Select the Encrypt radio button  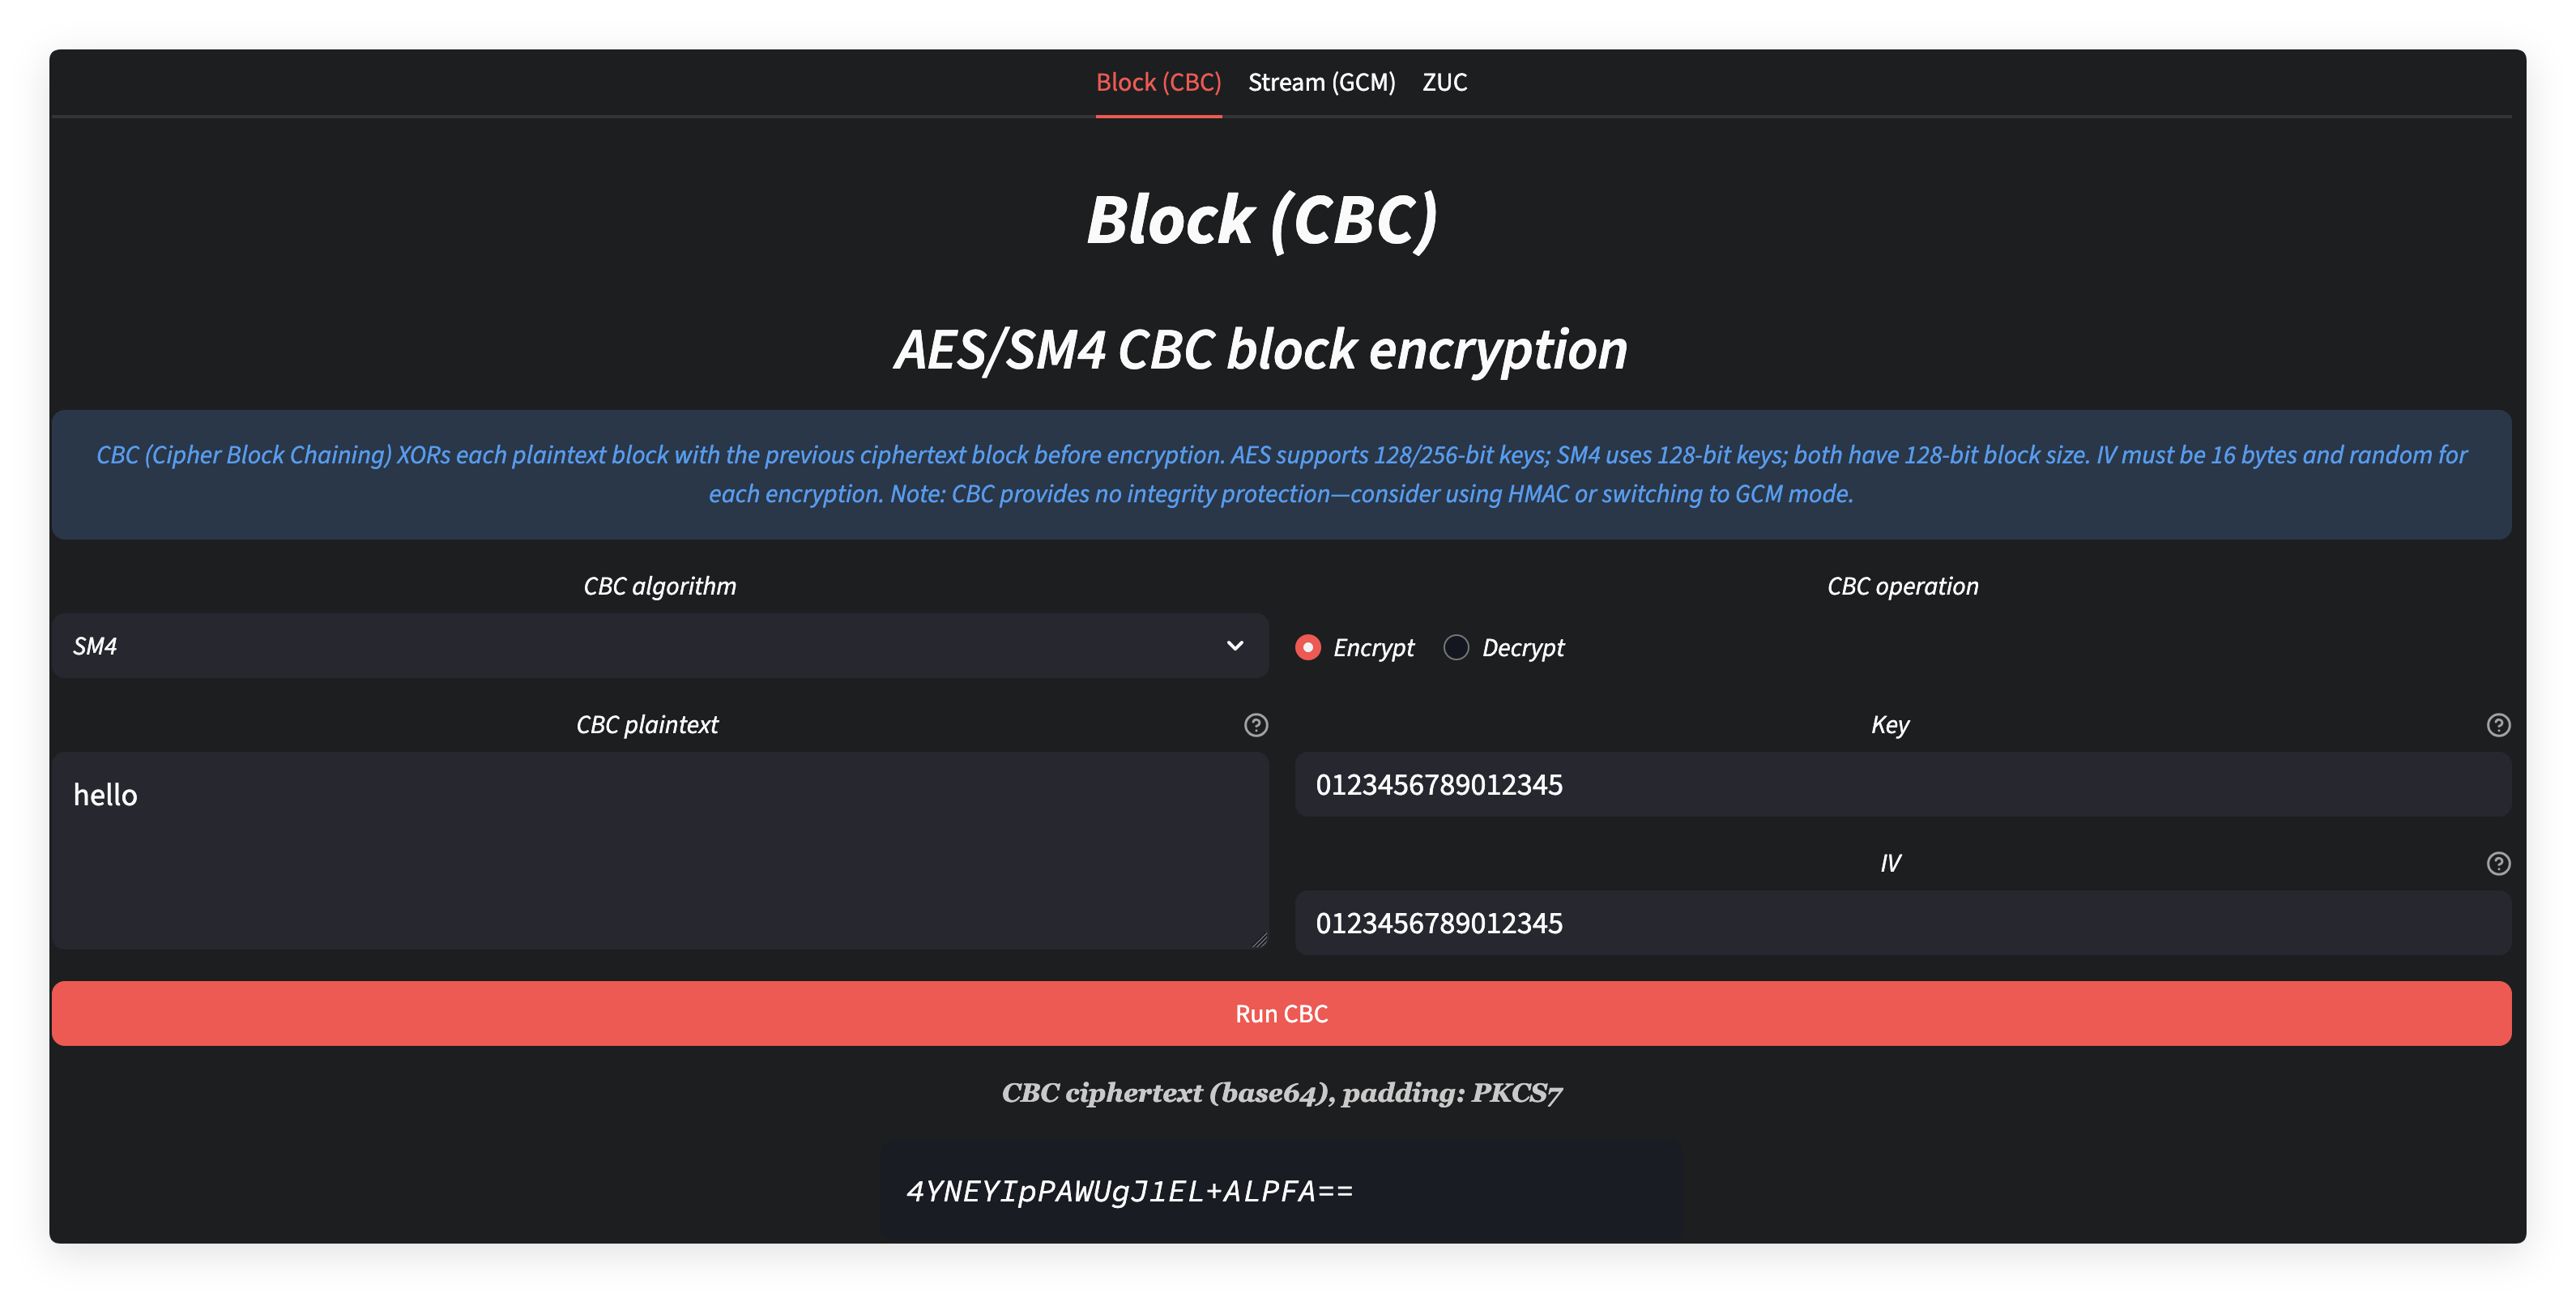(1308, 648)
